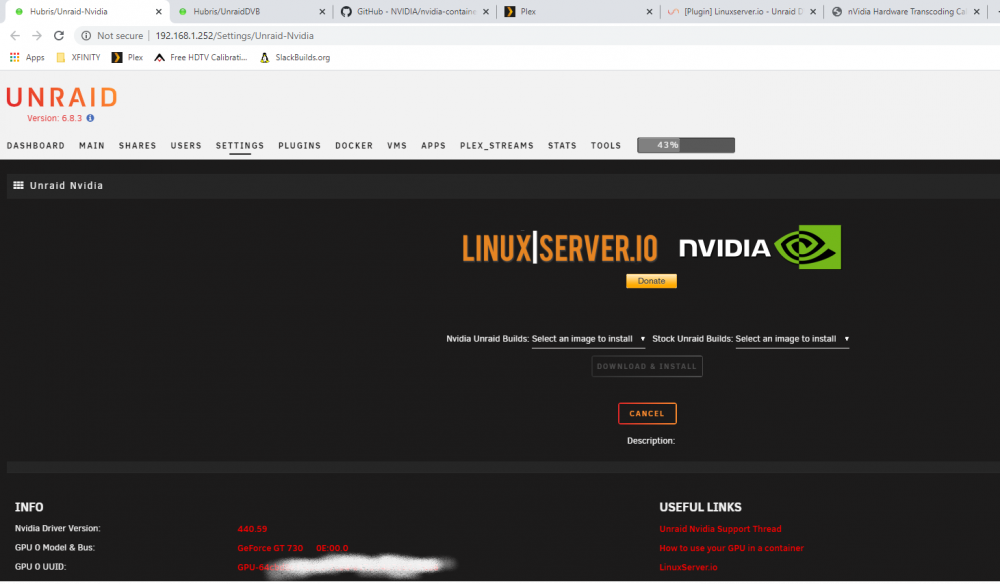Open the XFINITY bookmark folder
The image size is (1000, 584).
(78, 57)
